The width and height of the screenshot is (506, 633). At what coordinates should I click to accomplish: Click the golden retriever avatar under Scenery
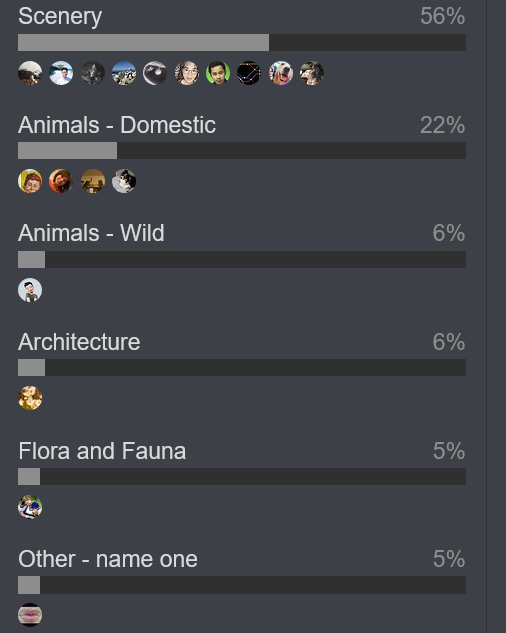(x=281, y=73)
